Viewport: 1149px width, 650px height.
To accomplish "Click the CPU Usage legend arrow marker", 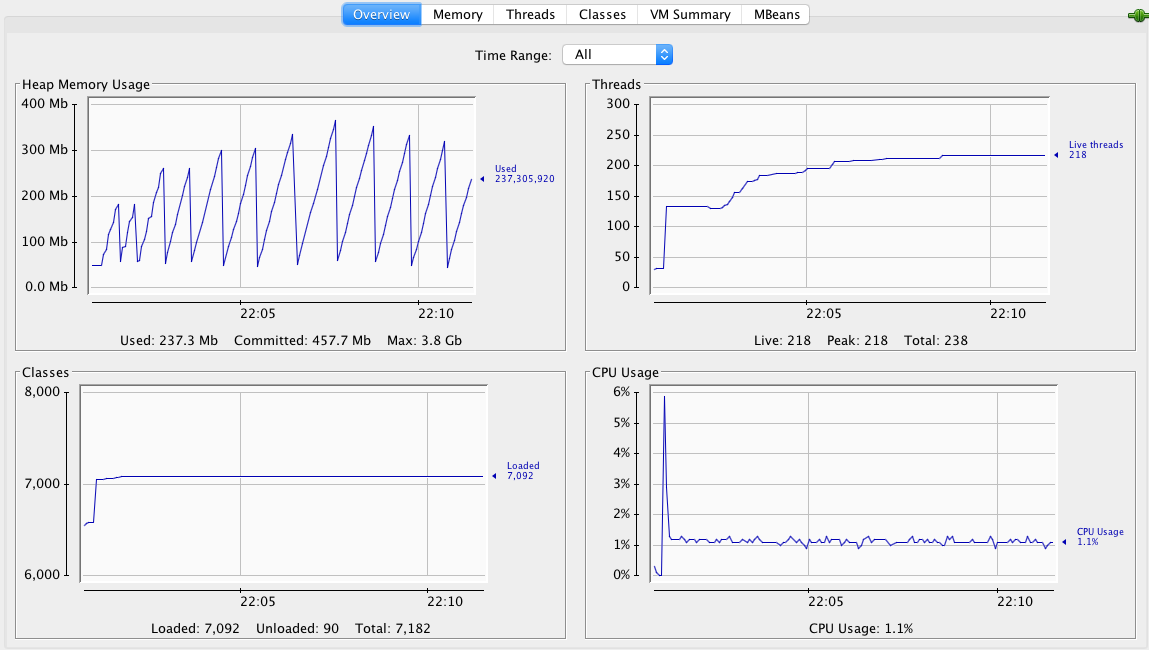I will [1064, 542].
